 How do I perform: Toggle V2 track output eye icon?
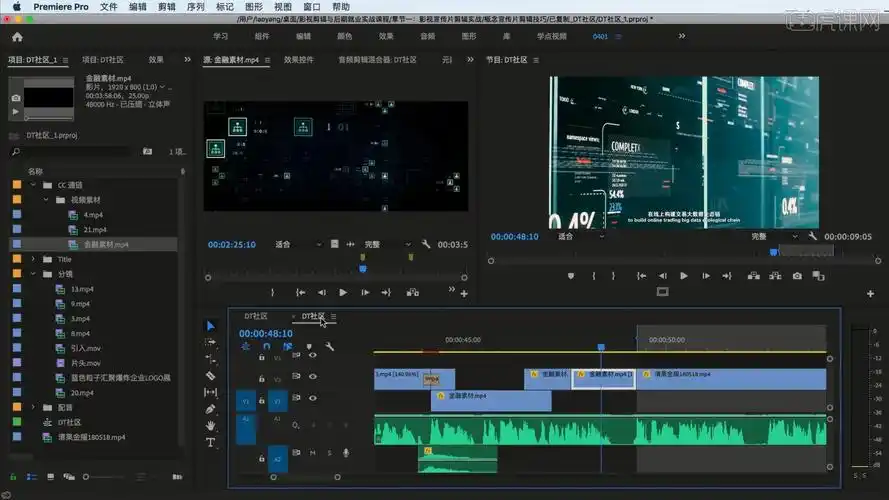tap(312, 377)
